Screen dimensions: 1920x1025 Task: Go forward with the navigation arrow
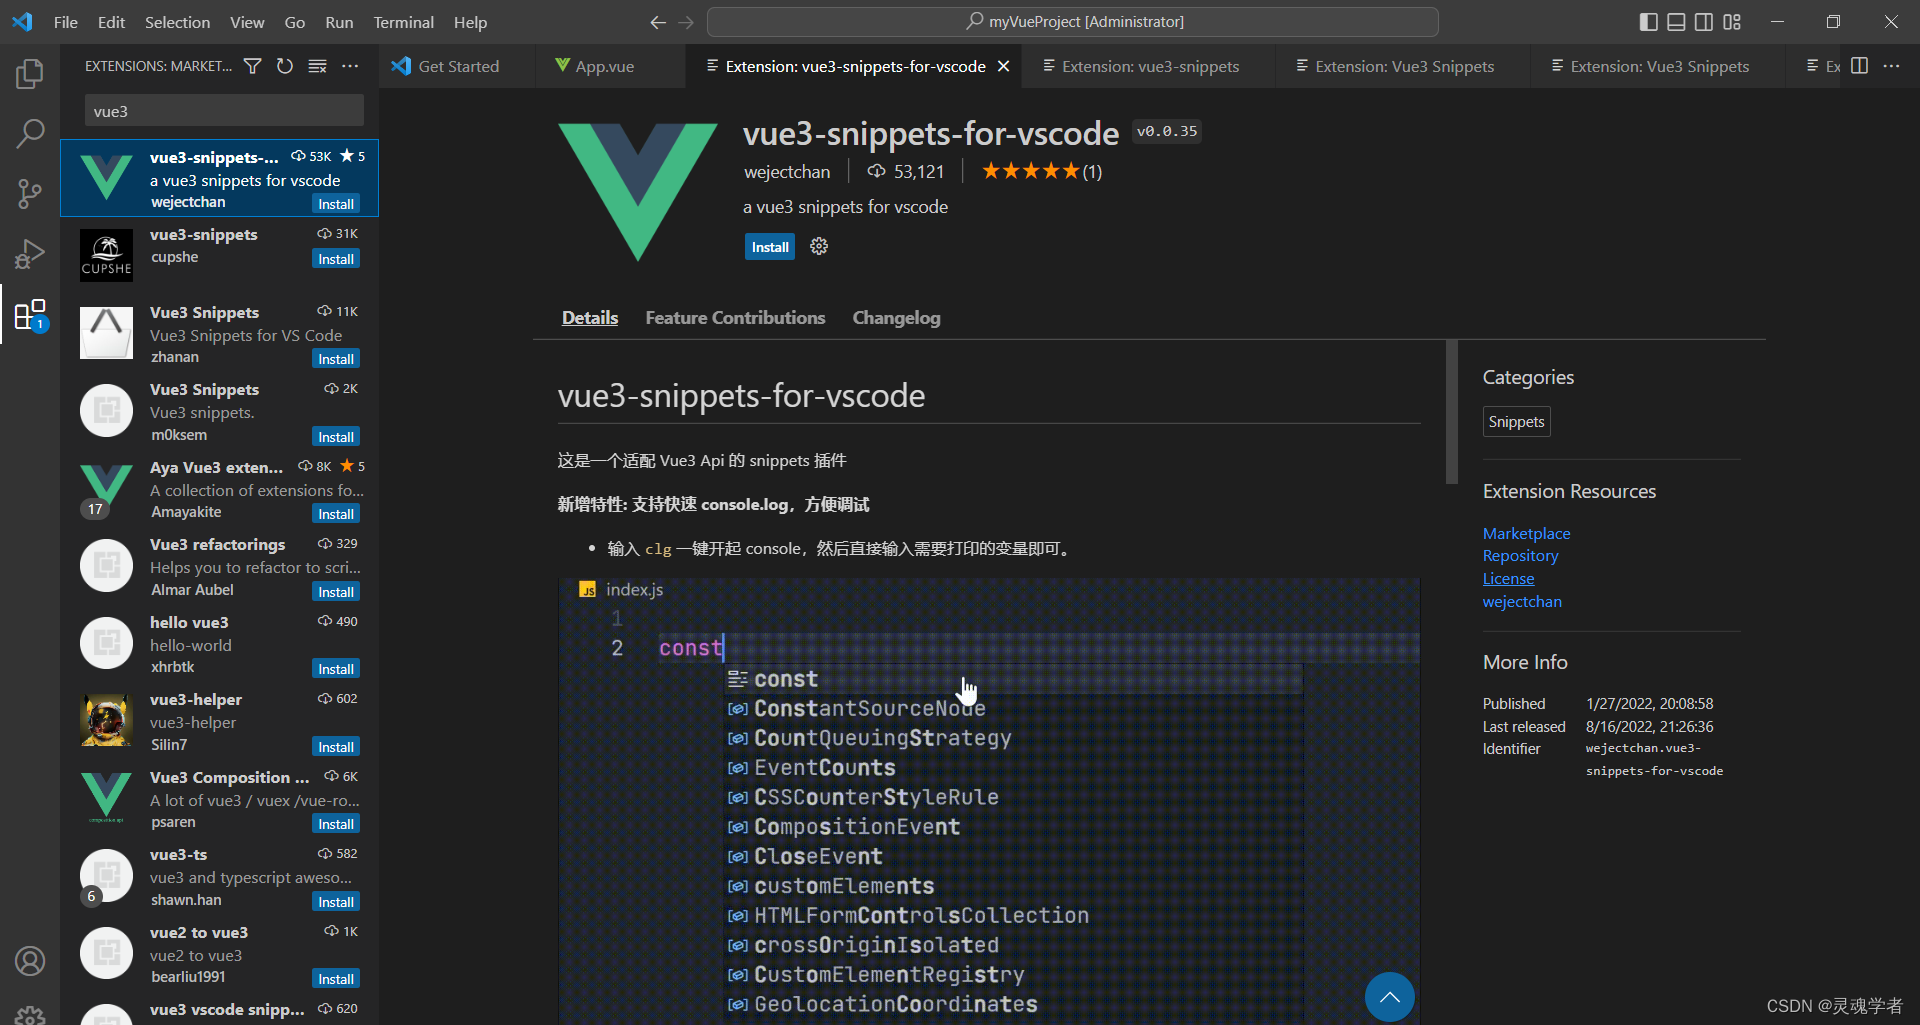[x=686, y=22]
